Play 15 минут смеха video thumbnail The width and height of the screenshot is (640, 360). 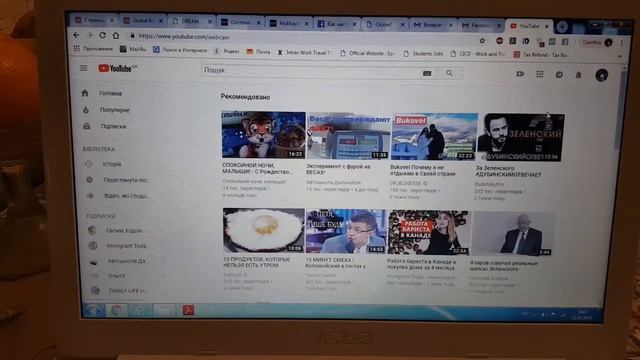346,231
